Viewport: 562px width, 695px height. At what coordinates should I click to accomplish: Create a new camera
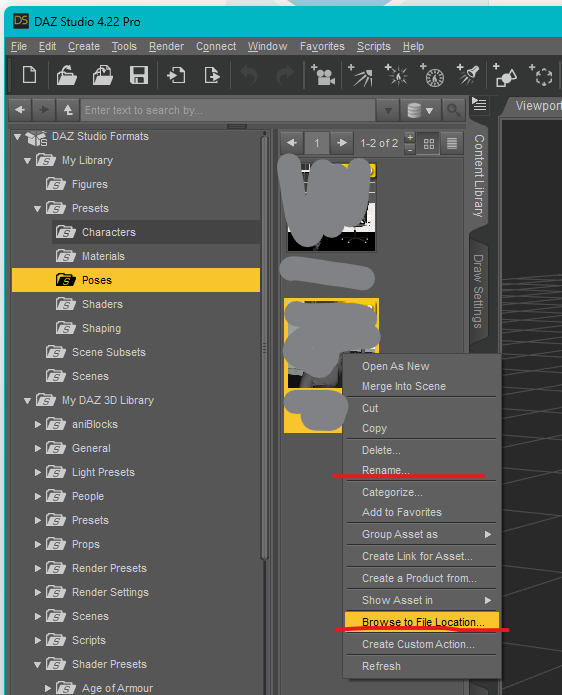click(324, 75)
